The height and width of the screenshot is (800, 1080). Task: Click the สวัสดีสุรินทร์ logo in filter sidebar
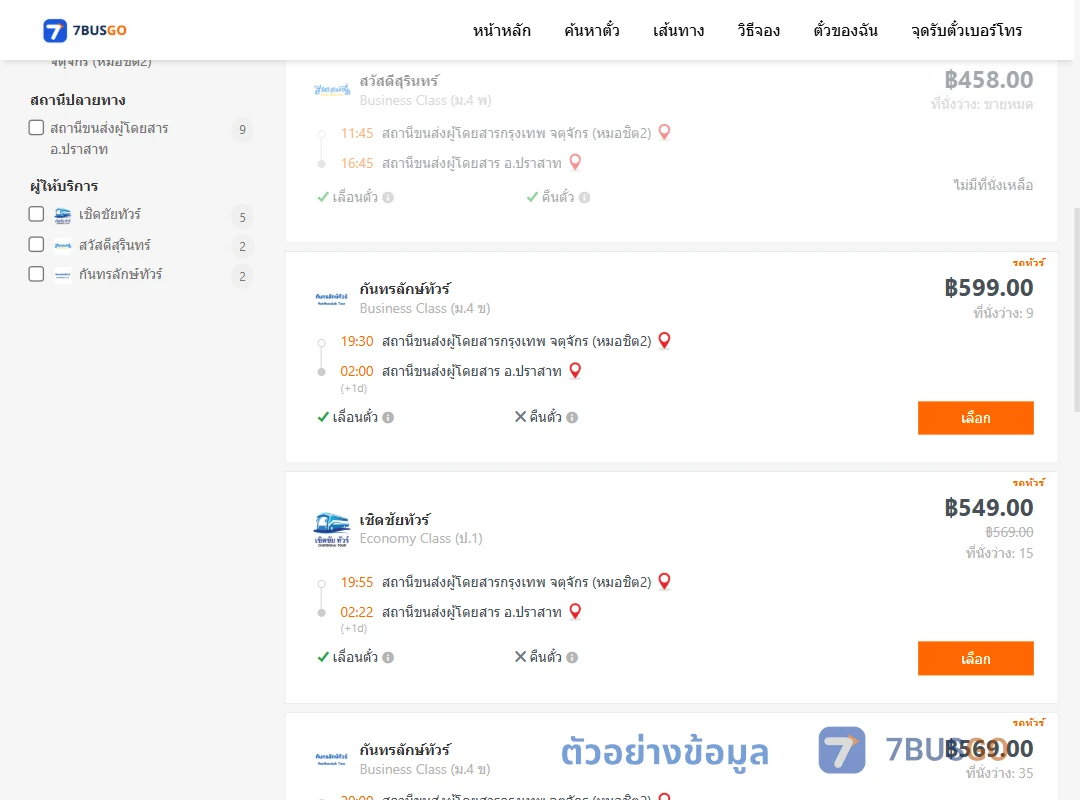(x=63, y=245)
